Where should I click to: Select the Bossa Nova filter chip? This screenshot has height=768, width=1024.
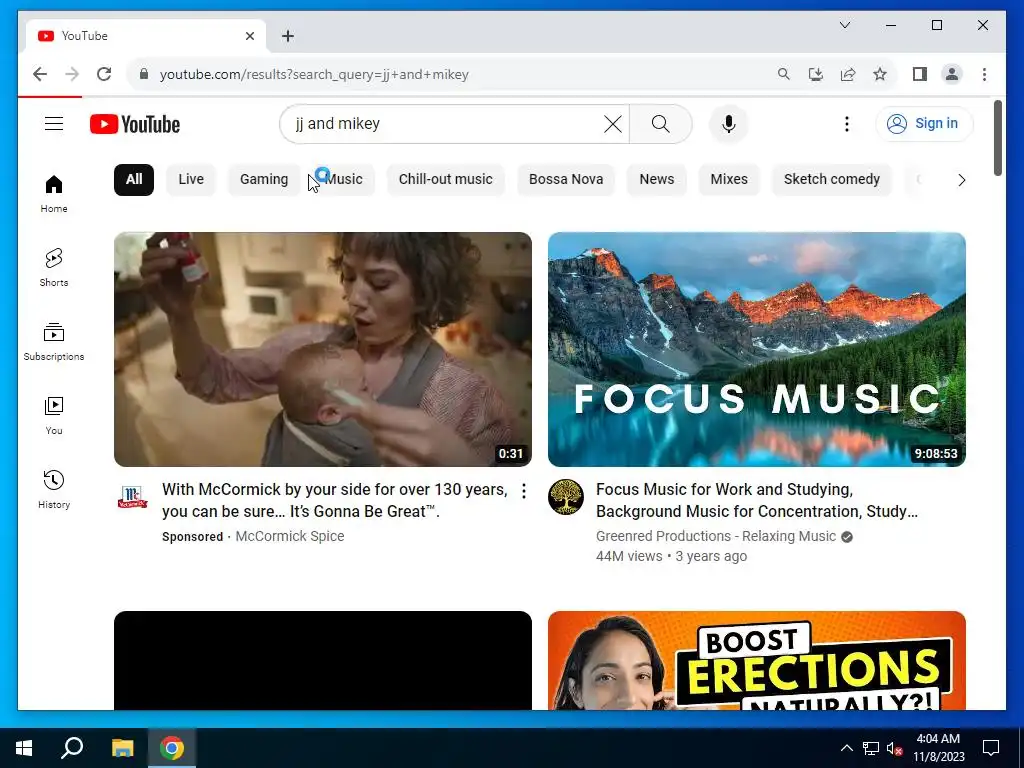566,180
